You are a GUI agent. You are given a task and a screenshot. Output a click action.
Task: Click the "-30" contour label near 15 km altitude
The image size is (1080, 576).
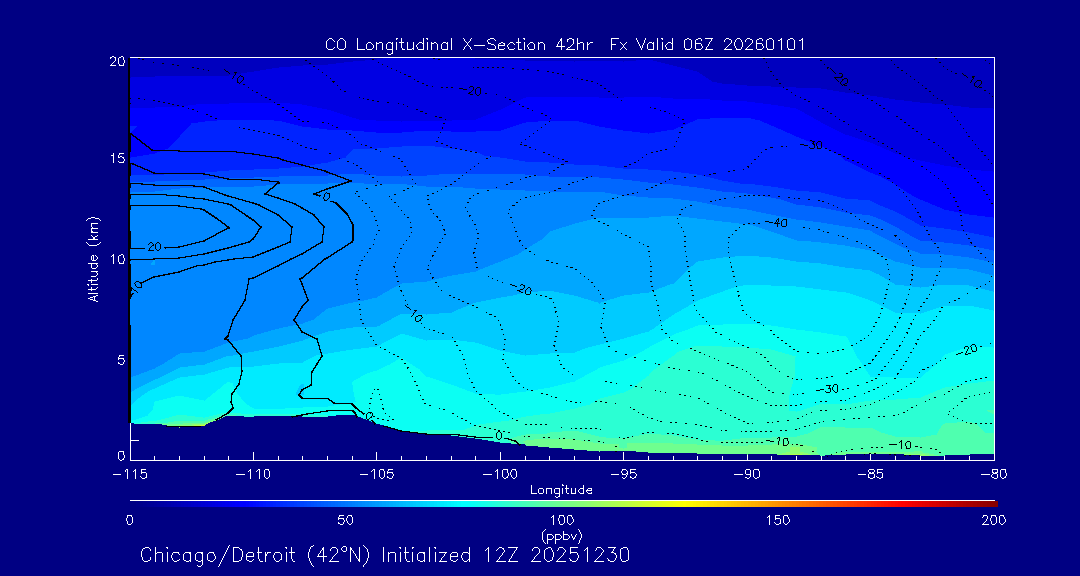(x=811, y=145)
